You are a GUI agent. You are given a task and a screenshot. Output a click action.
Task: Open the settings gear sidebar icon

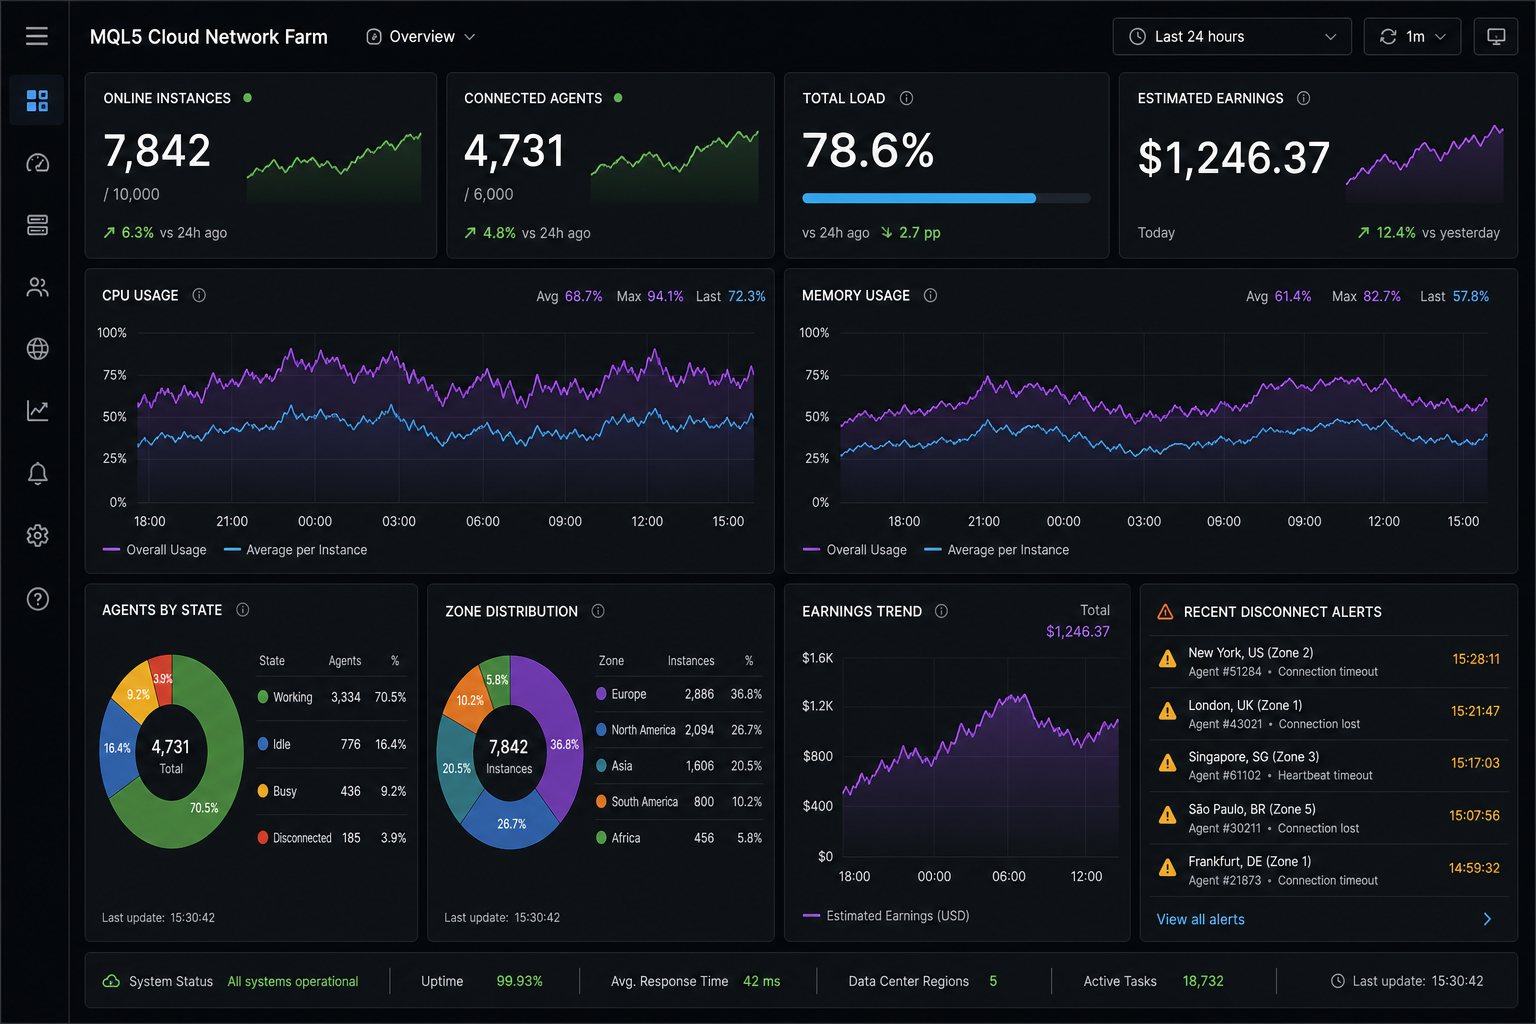pos(37,536)
